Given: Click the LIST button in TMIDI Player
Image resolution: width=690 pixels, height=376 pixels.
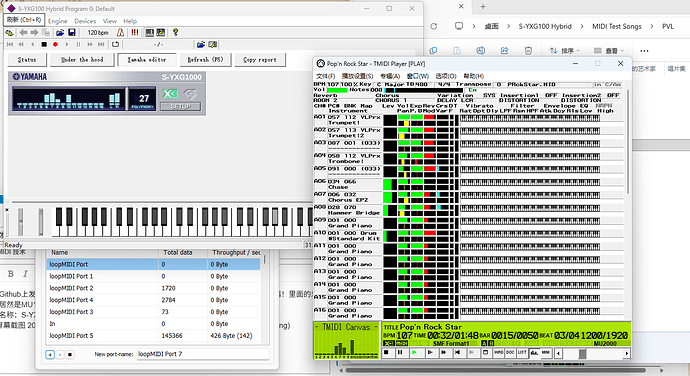Looking at the screenshot, I should tap(522, 352).
